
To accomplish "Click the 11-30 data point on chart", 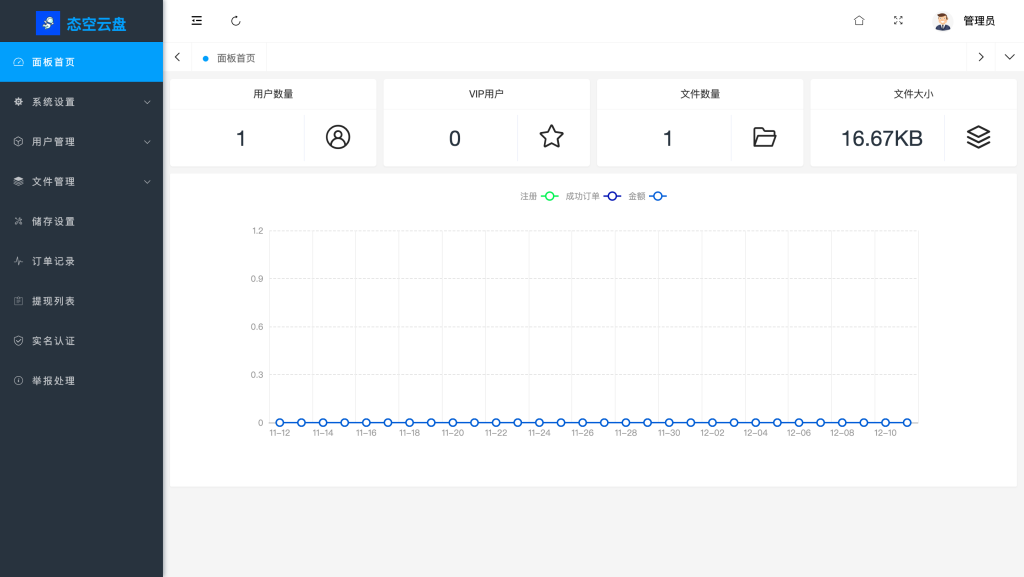I will (x=669, y=423).
